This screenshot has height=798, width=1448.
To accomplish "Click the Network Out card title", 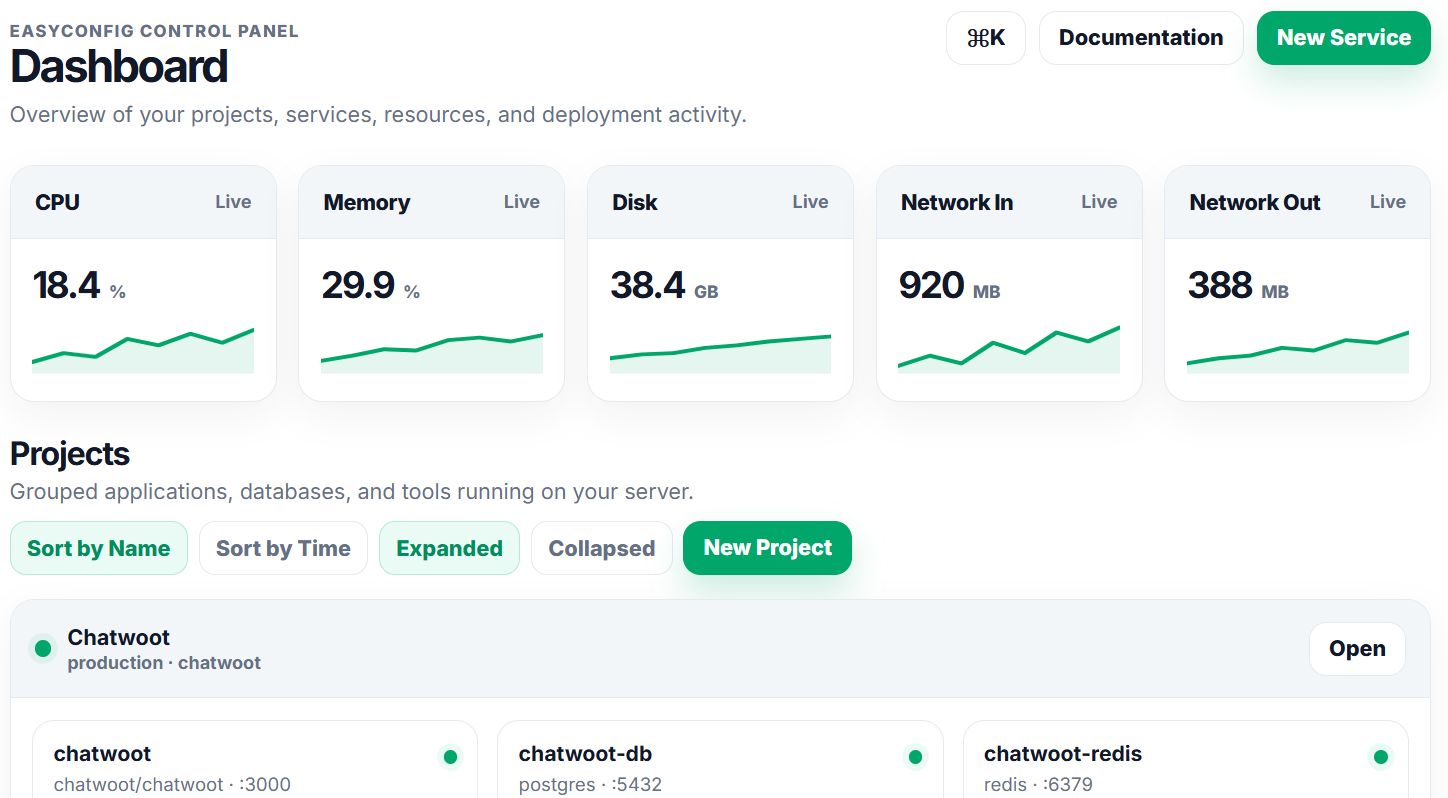I will [x=1255, y=202].
